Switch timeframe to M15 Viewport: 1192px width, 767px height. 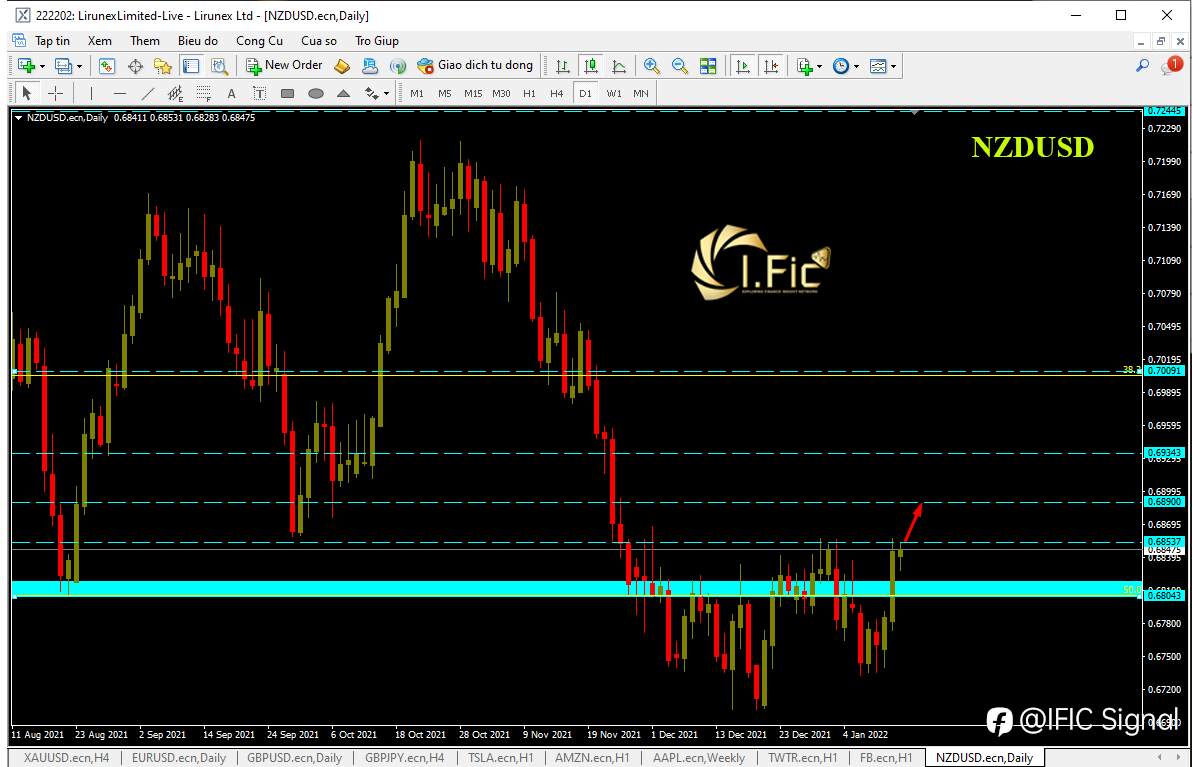click(x=473, y=93)
